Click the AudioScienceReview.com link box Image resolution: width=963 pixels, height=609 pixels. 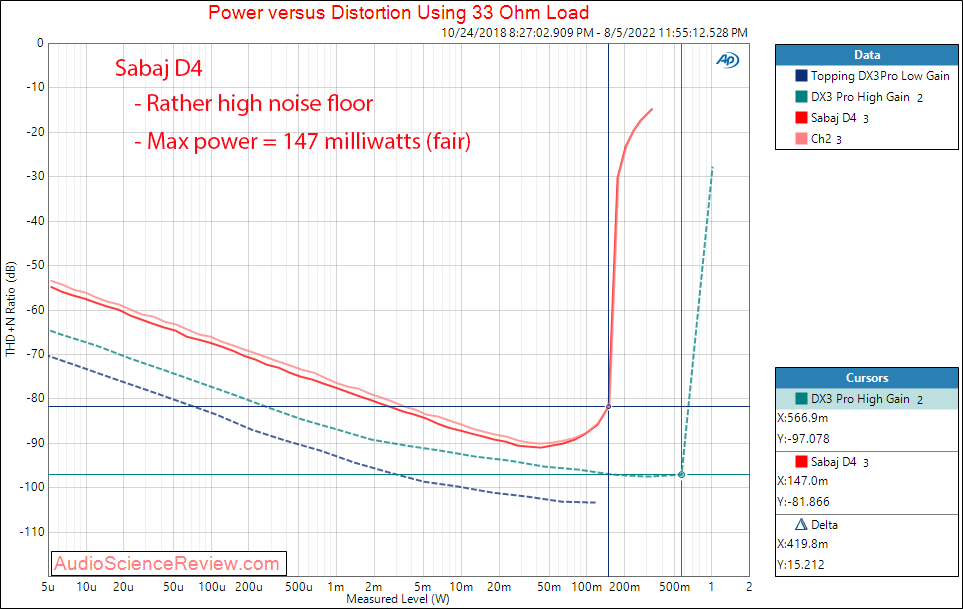[x=168, y=563]
